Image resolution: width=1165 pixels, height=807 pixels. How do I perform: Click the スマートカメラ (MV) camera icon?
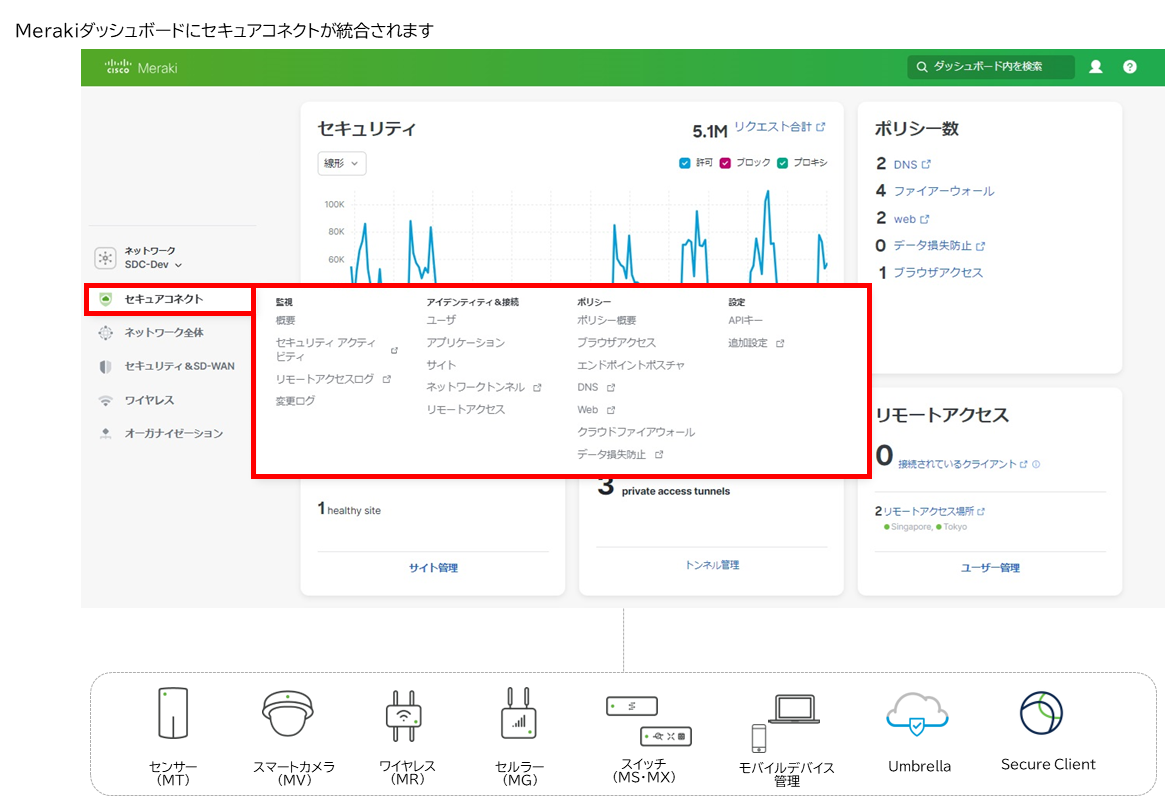coord(288,713)
